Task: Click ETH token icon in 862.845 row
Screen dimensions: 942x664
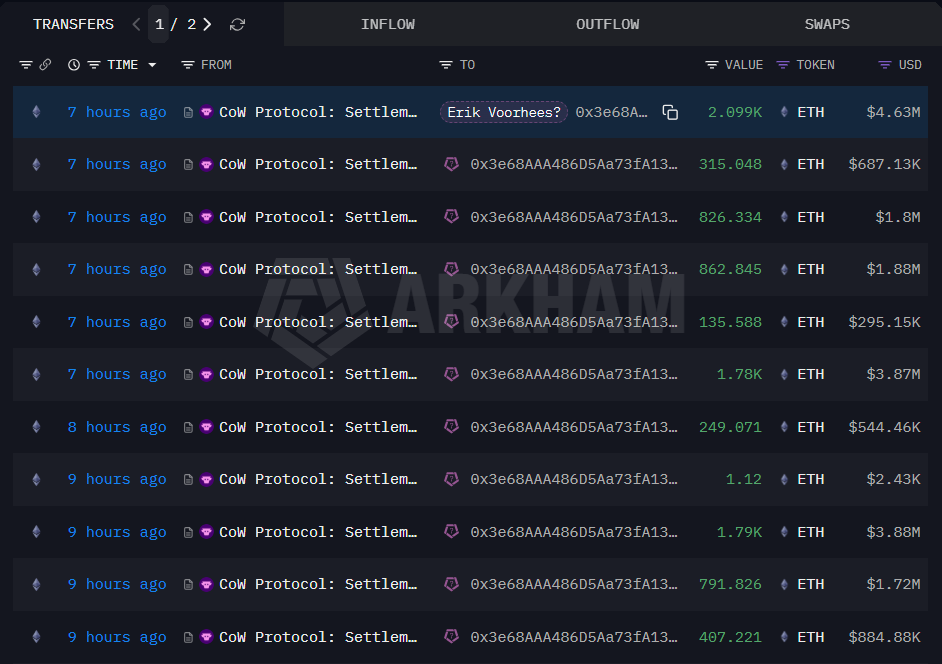Action: (784, 269)
